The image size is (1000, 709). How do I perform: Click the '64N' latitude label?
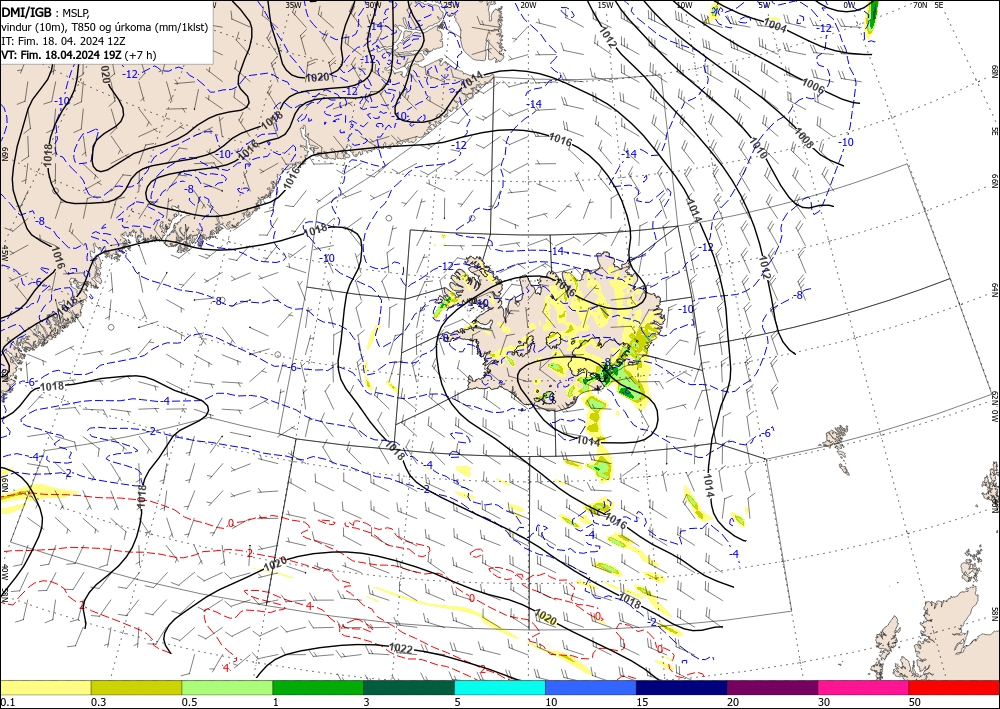click(994, 290)
